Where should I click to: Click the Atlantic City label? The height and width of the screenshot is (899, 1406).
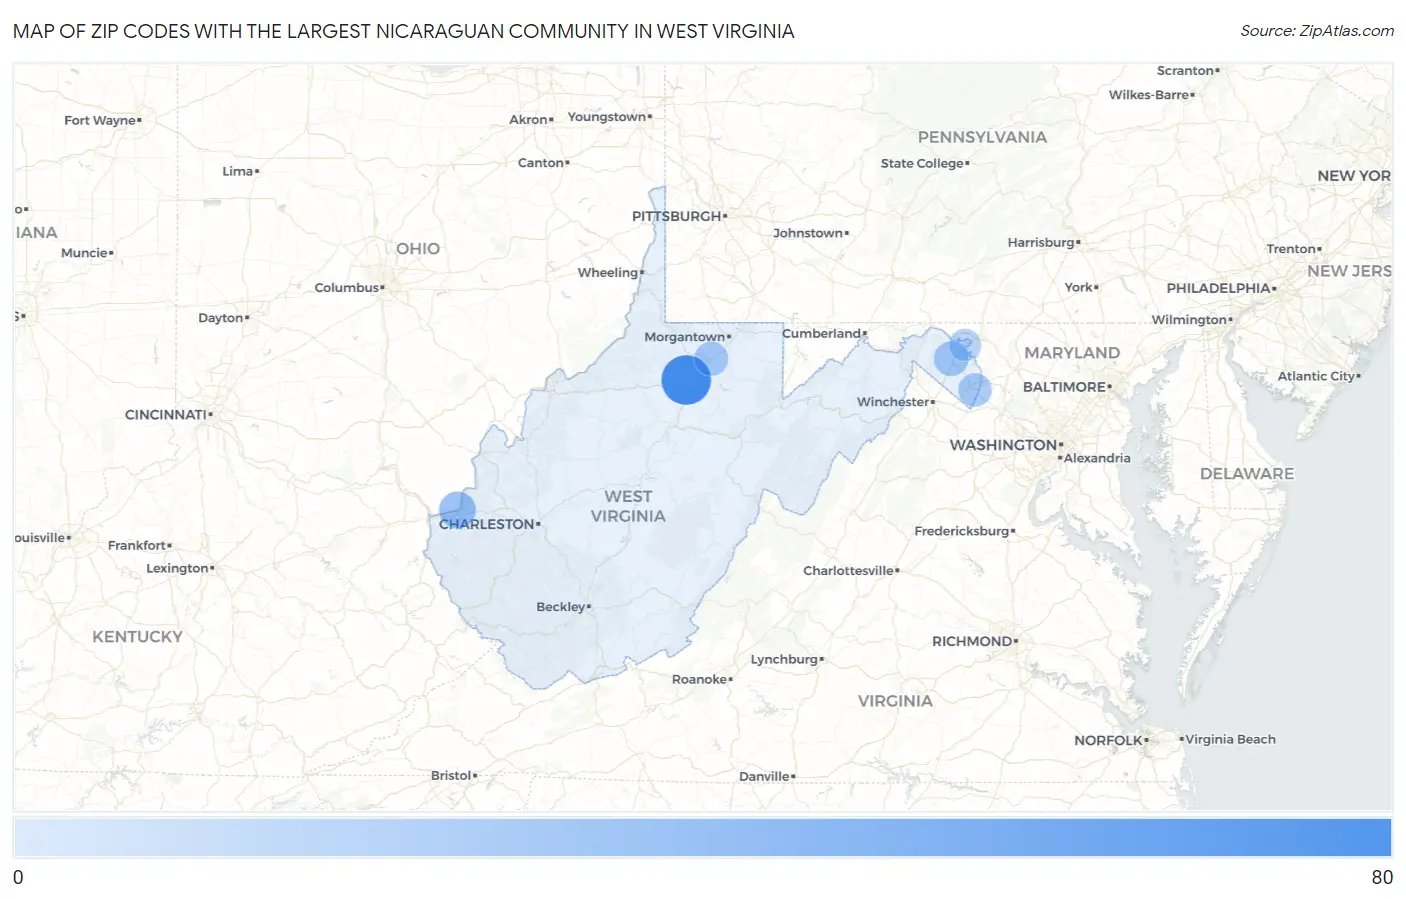click(1316, 376)
